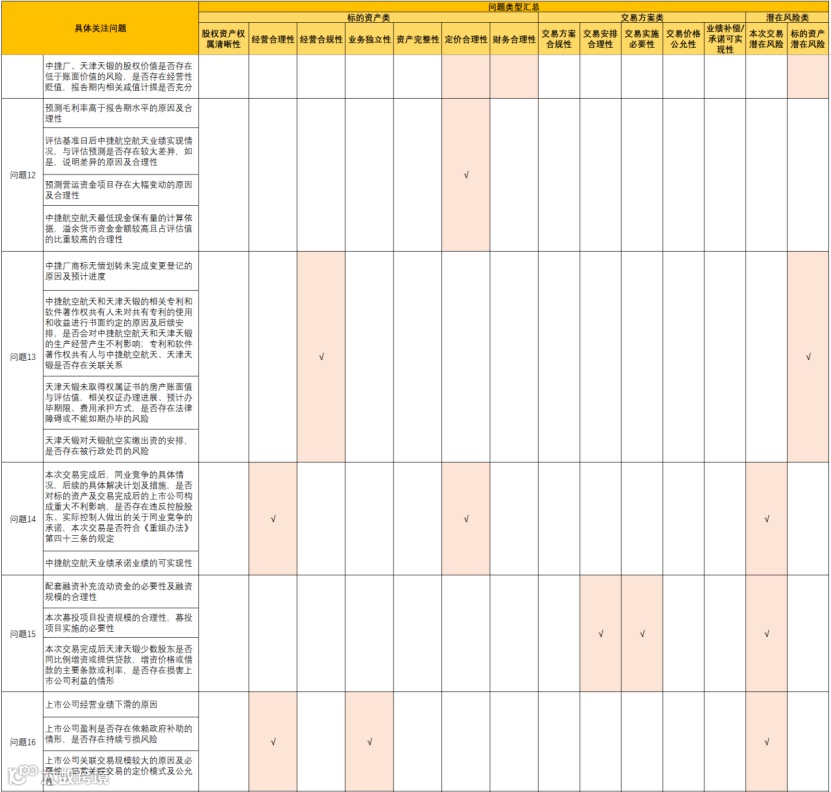Click 问题12 check mark under 定价合理性
Viewport: 831px width, 792px height.
(466, 175)
